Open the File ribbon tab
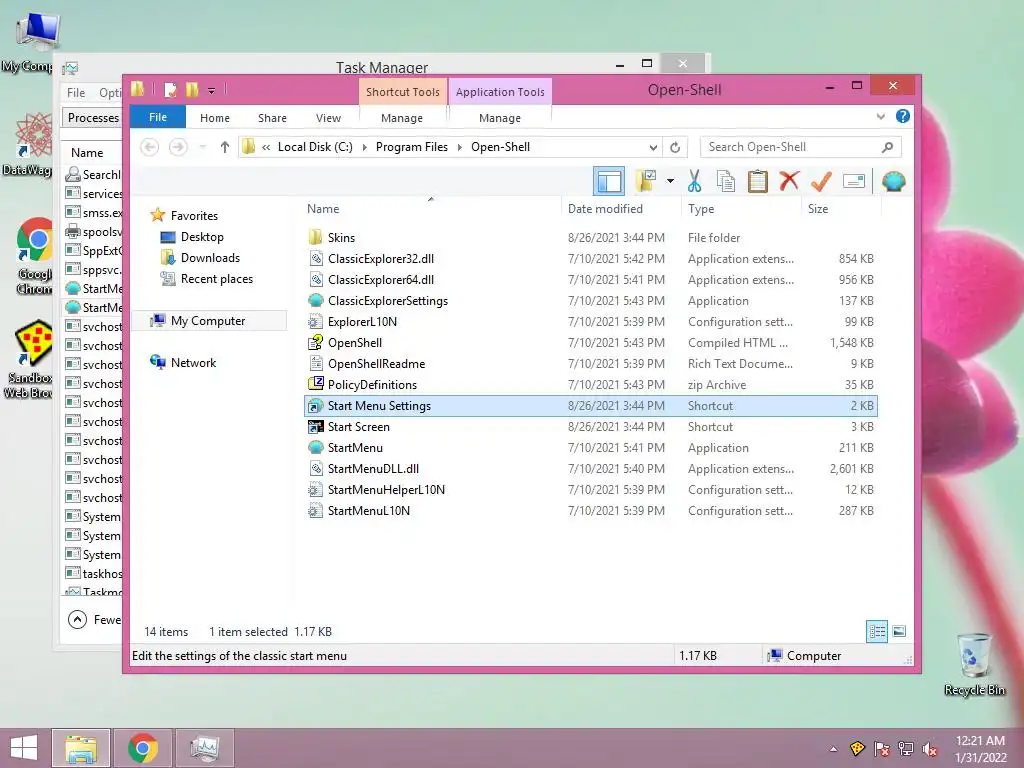1024x768 pixels. pyautogui.click(x=157, y=118)
